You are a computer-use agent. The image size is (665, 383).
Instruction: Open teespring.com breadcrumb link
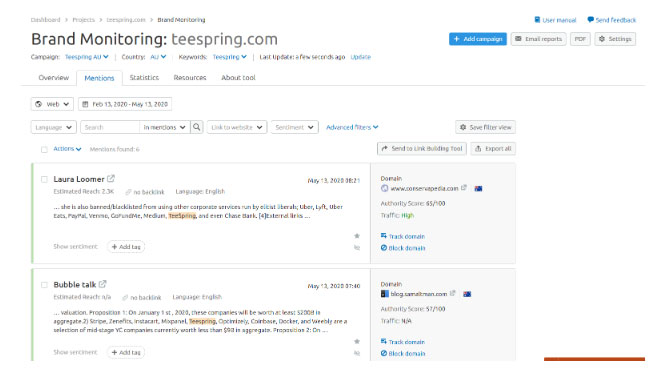coord(126,20)
